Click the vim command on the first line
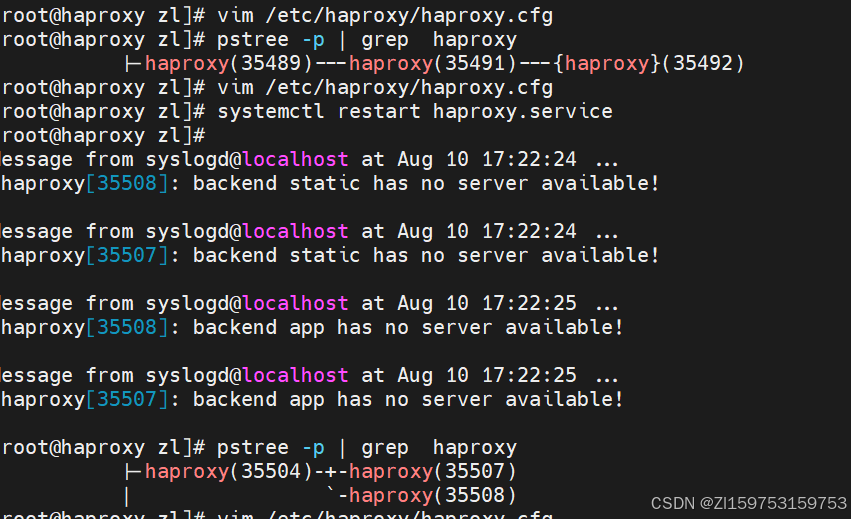The height and width of the screenshot is (519, 851). pos(385,16)
